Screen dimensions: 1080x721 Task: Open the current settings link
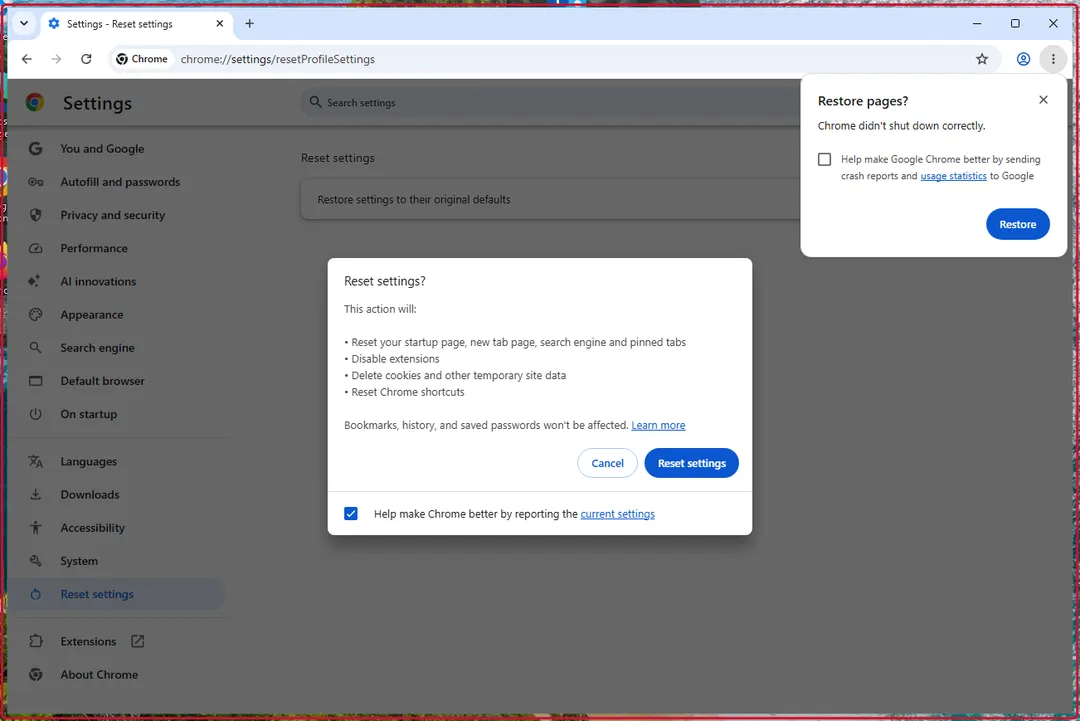tap(617, 514)
